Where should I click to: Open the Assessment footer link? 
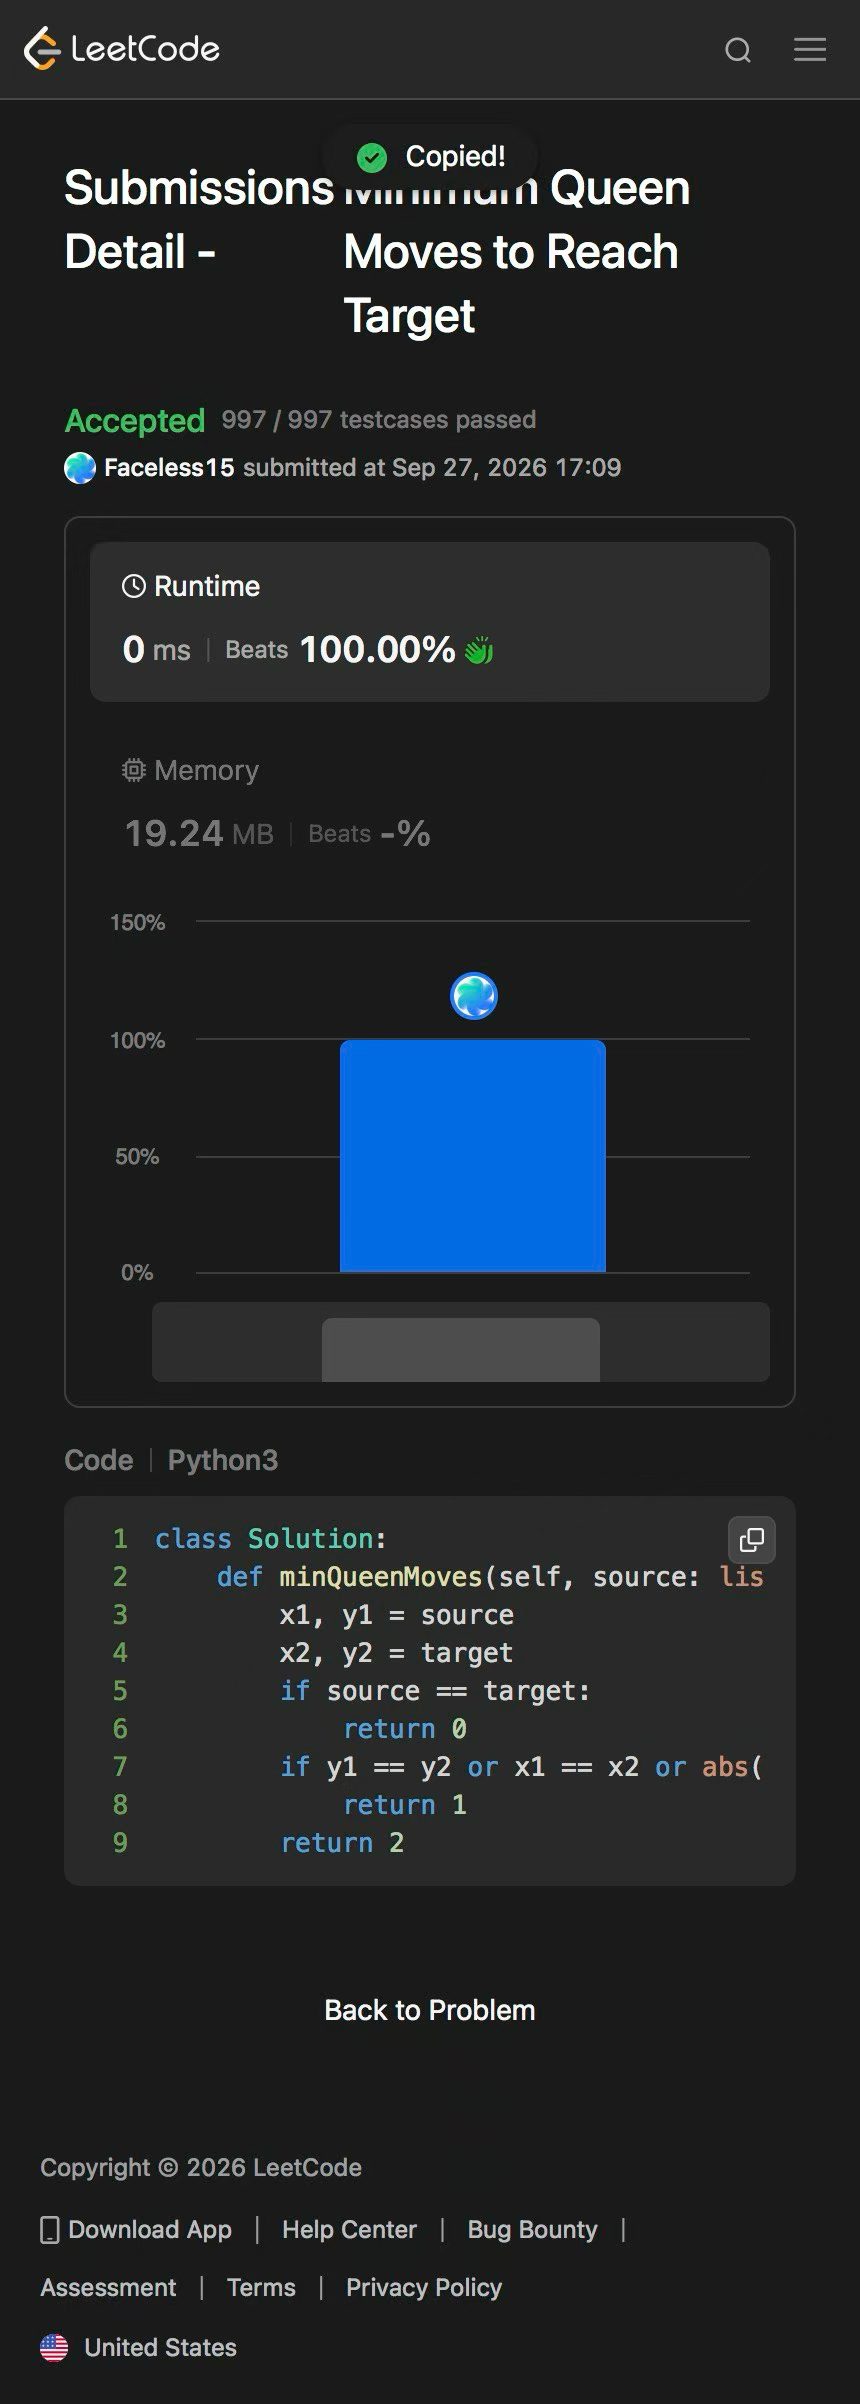(108, 2287)
